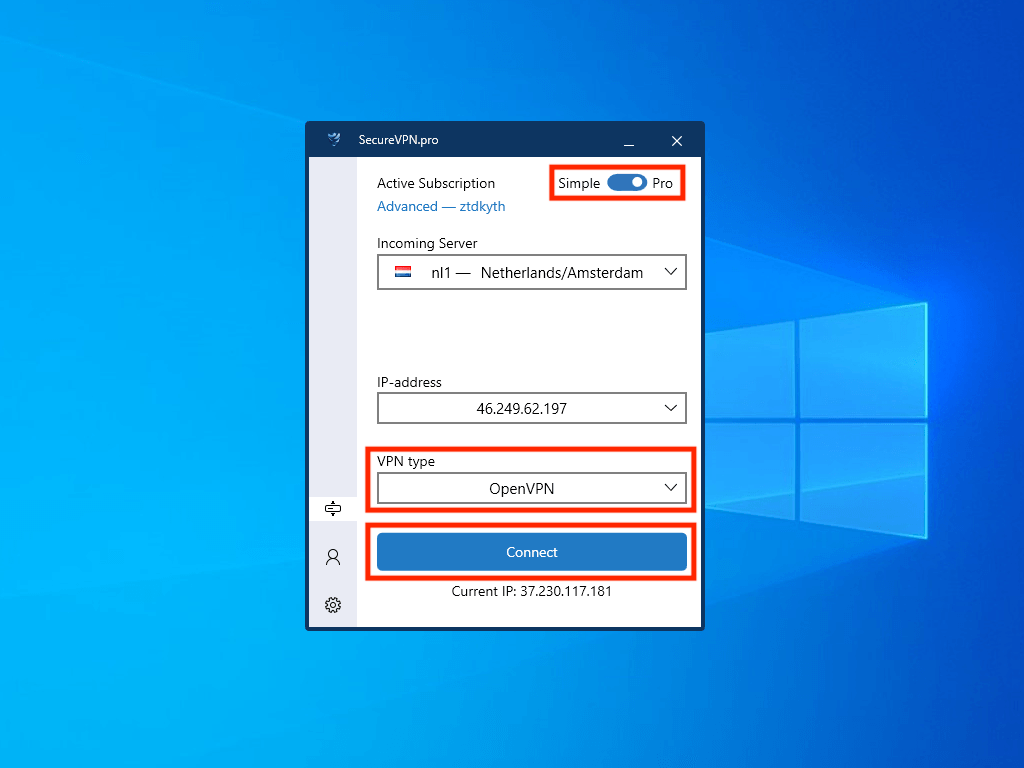Toggle the Simple/Pro mode switch
The image size is (1024, 768).
[627, 183]
